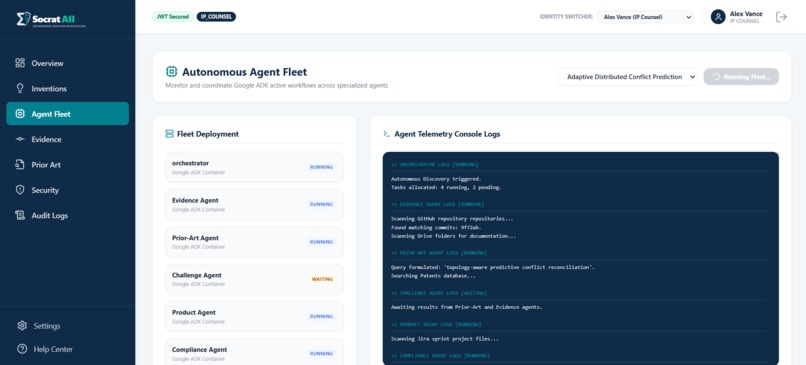Click the Compliance Agent RUNNING status badge
The width and height of the screenshot is (806, 365).
pos(321,354)
